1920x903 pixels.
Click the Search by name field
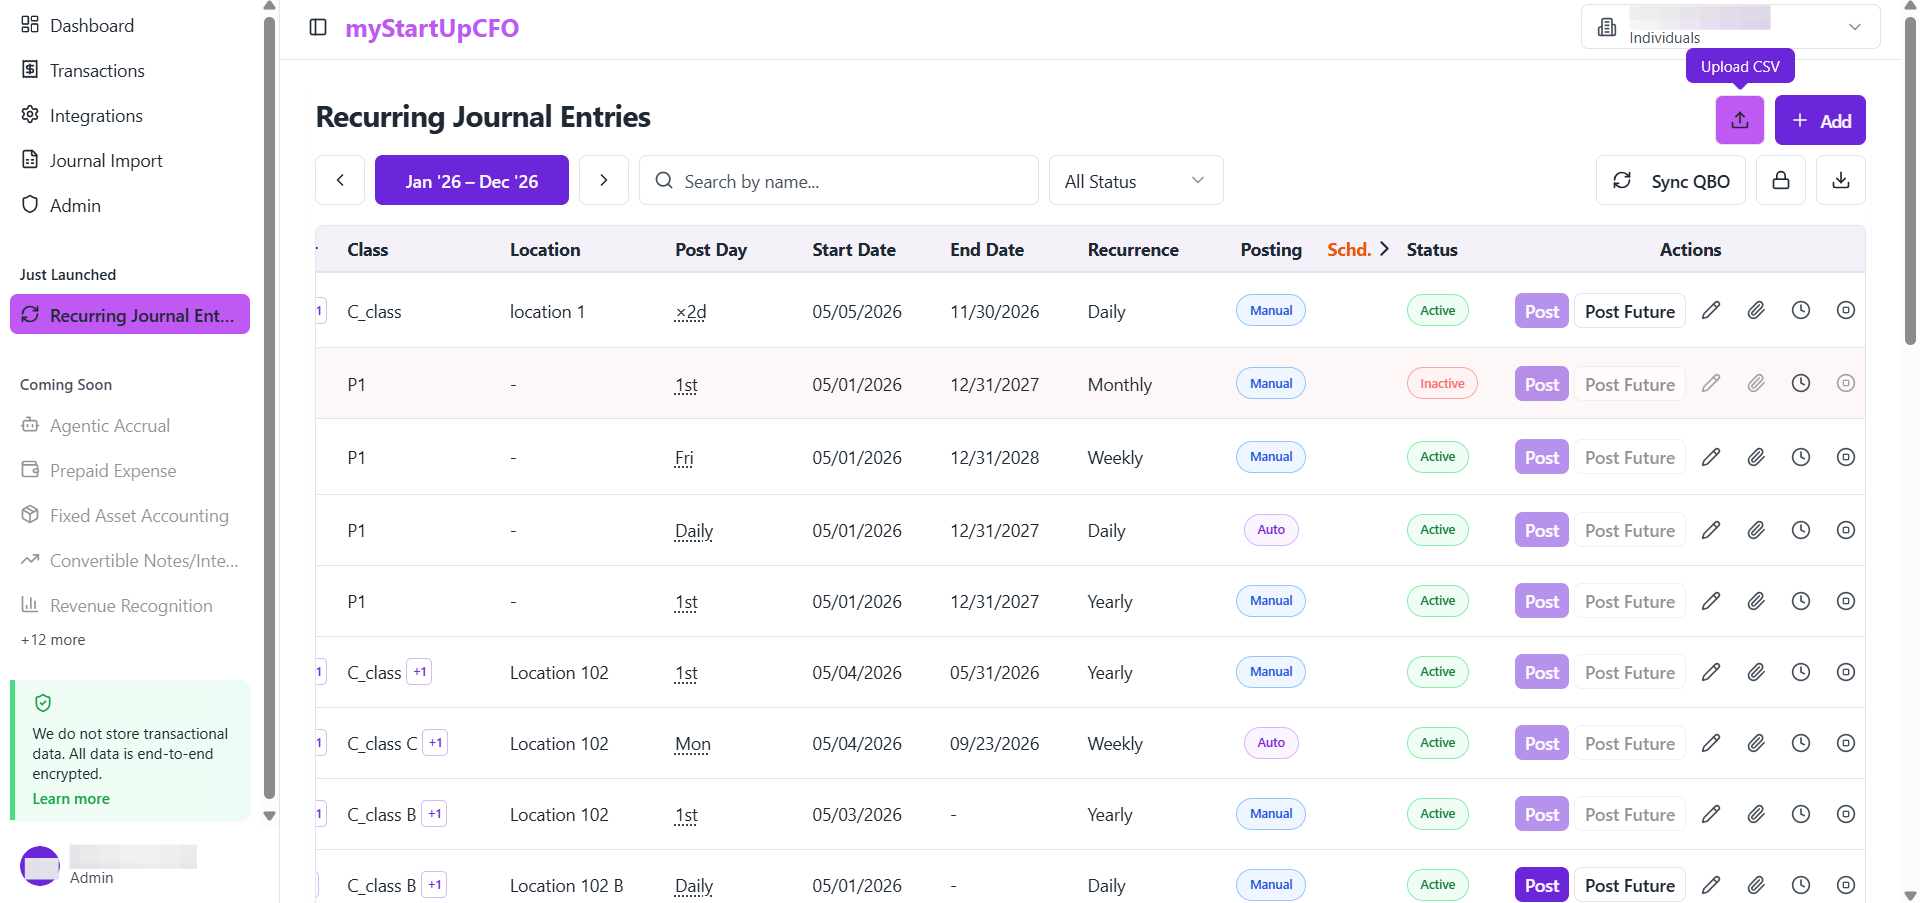tap(838, 180)
